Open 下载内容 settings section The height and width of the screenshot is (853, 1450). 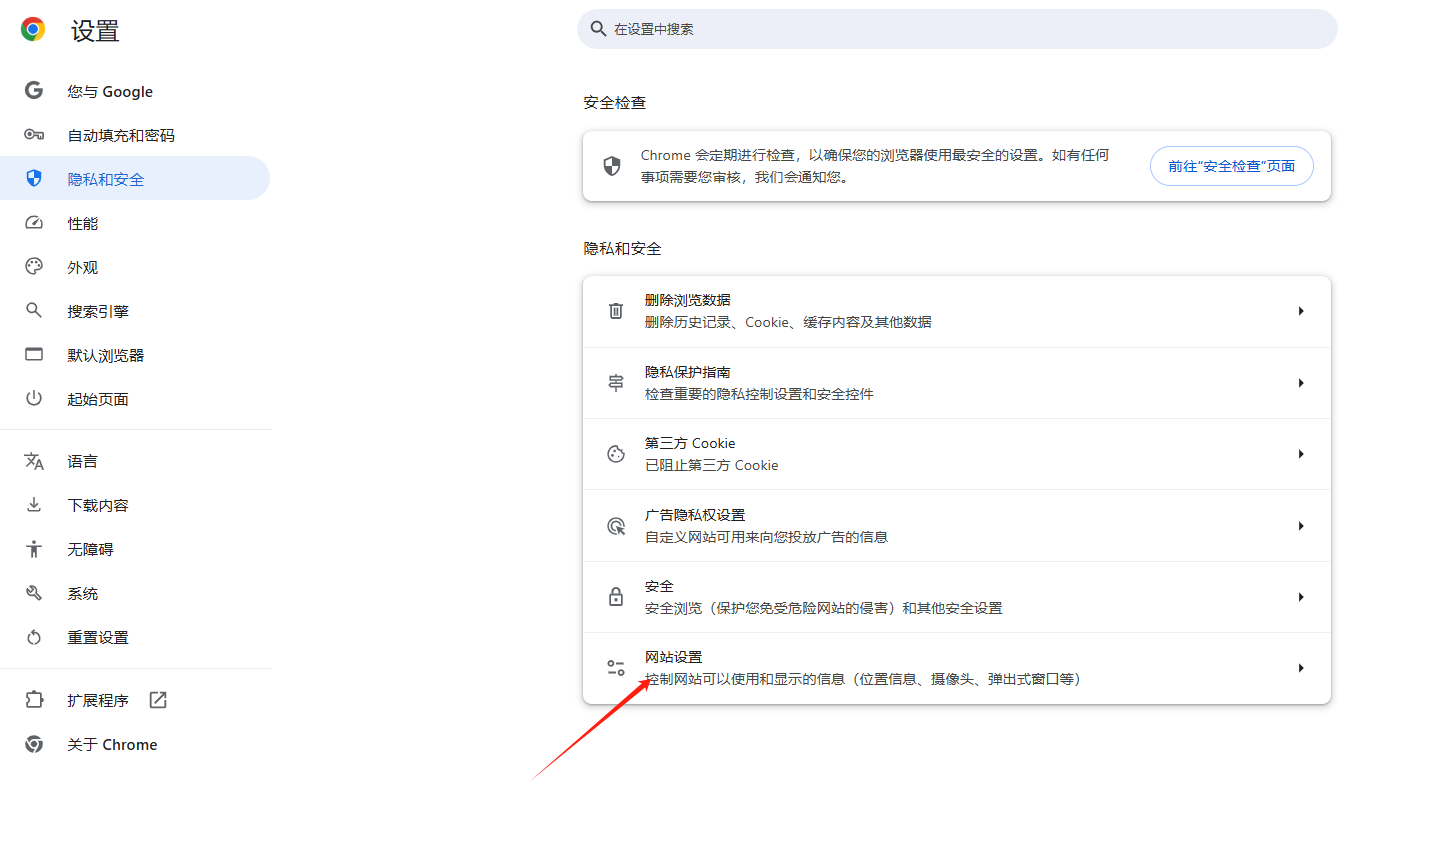[135, 505]
